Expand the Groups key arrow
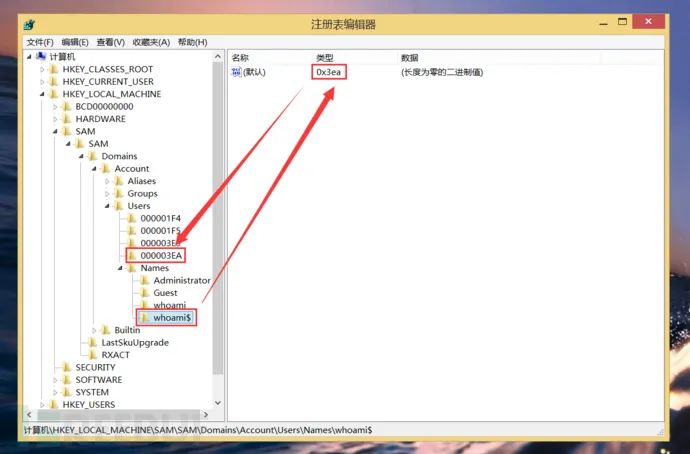Screen dimensions: 690x454 coord(107,194)
